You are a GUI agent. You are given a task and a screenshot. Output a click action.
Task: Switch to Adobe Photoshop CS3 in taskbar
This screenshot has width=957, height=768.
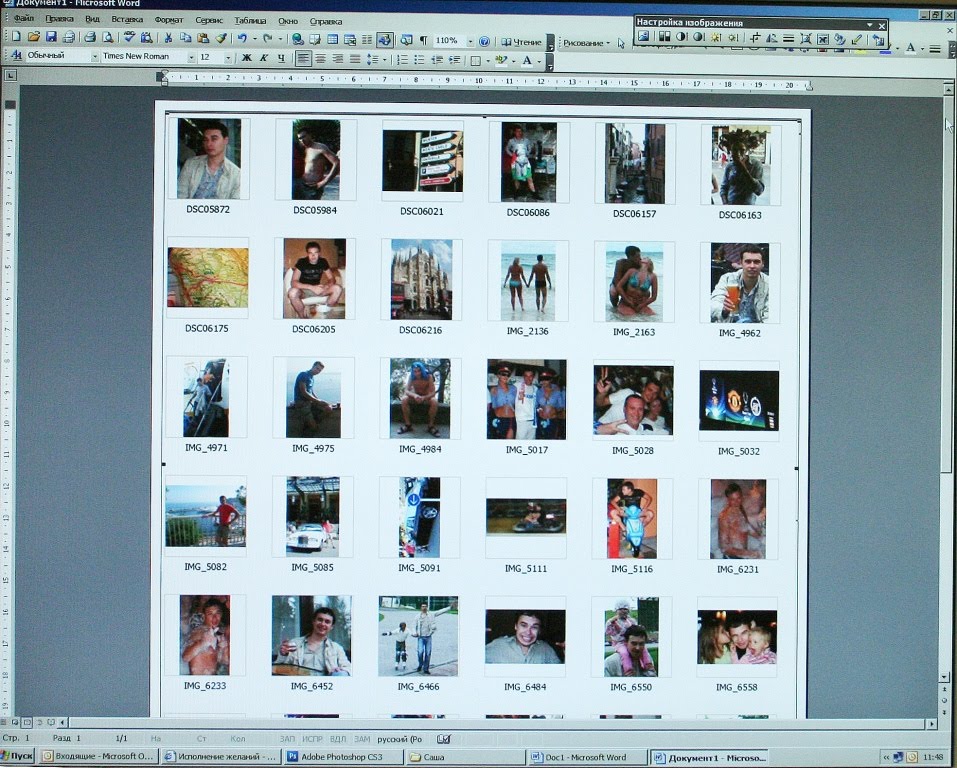(343, 757)
